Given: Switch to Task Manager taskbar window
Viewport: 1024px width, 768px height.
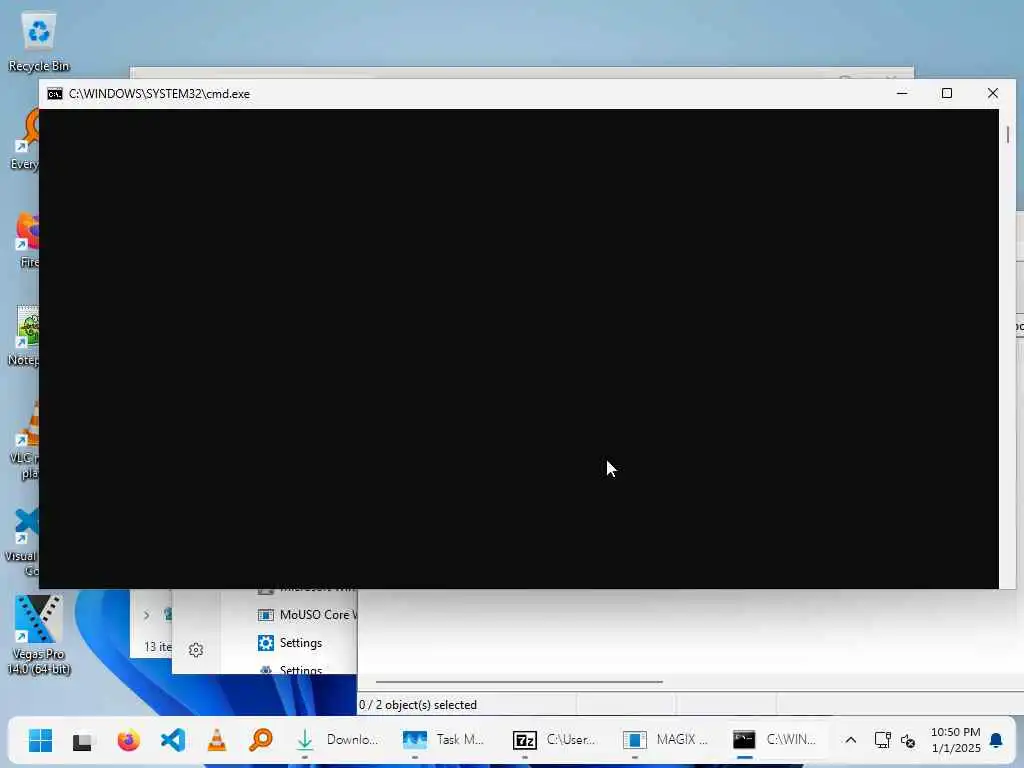Looking at the screenshot, I should pos(444,740).
